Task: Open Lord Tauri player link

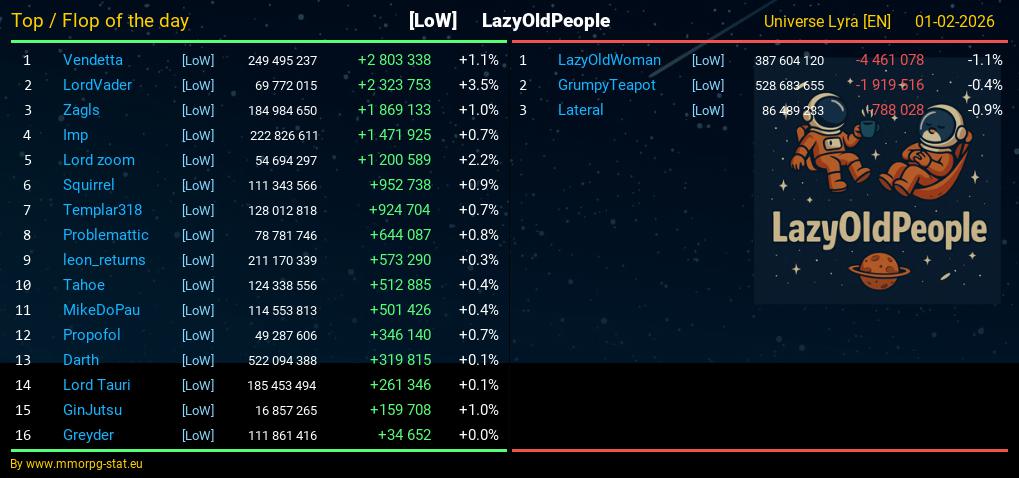Action: pos(96,385)
